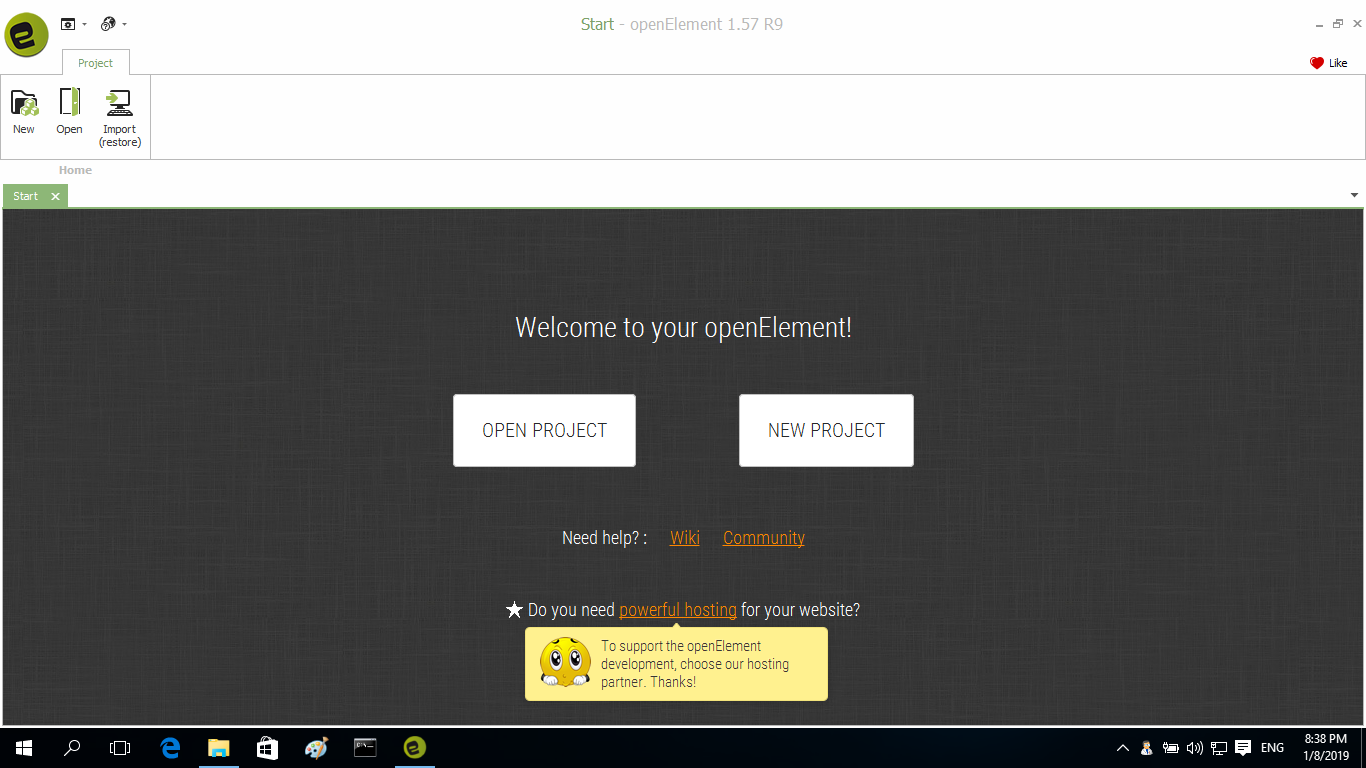Click the globe help icon in title bar
Image resolution: width=1366 pixels, height=768 pixels.
[108, 24]
